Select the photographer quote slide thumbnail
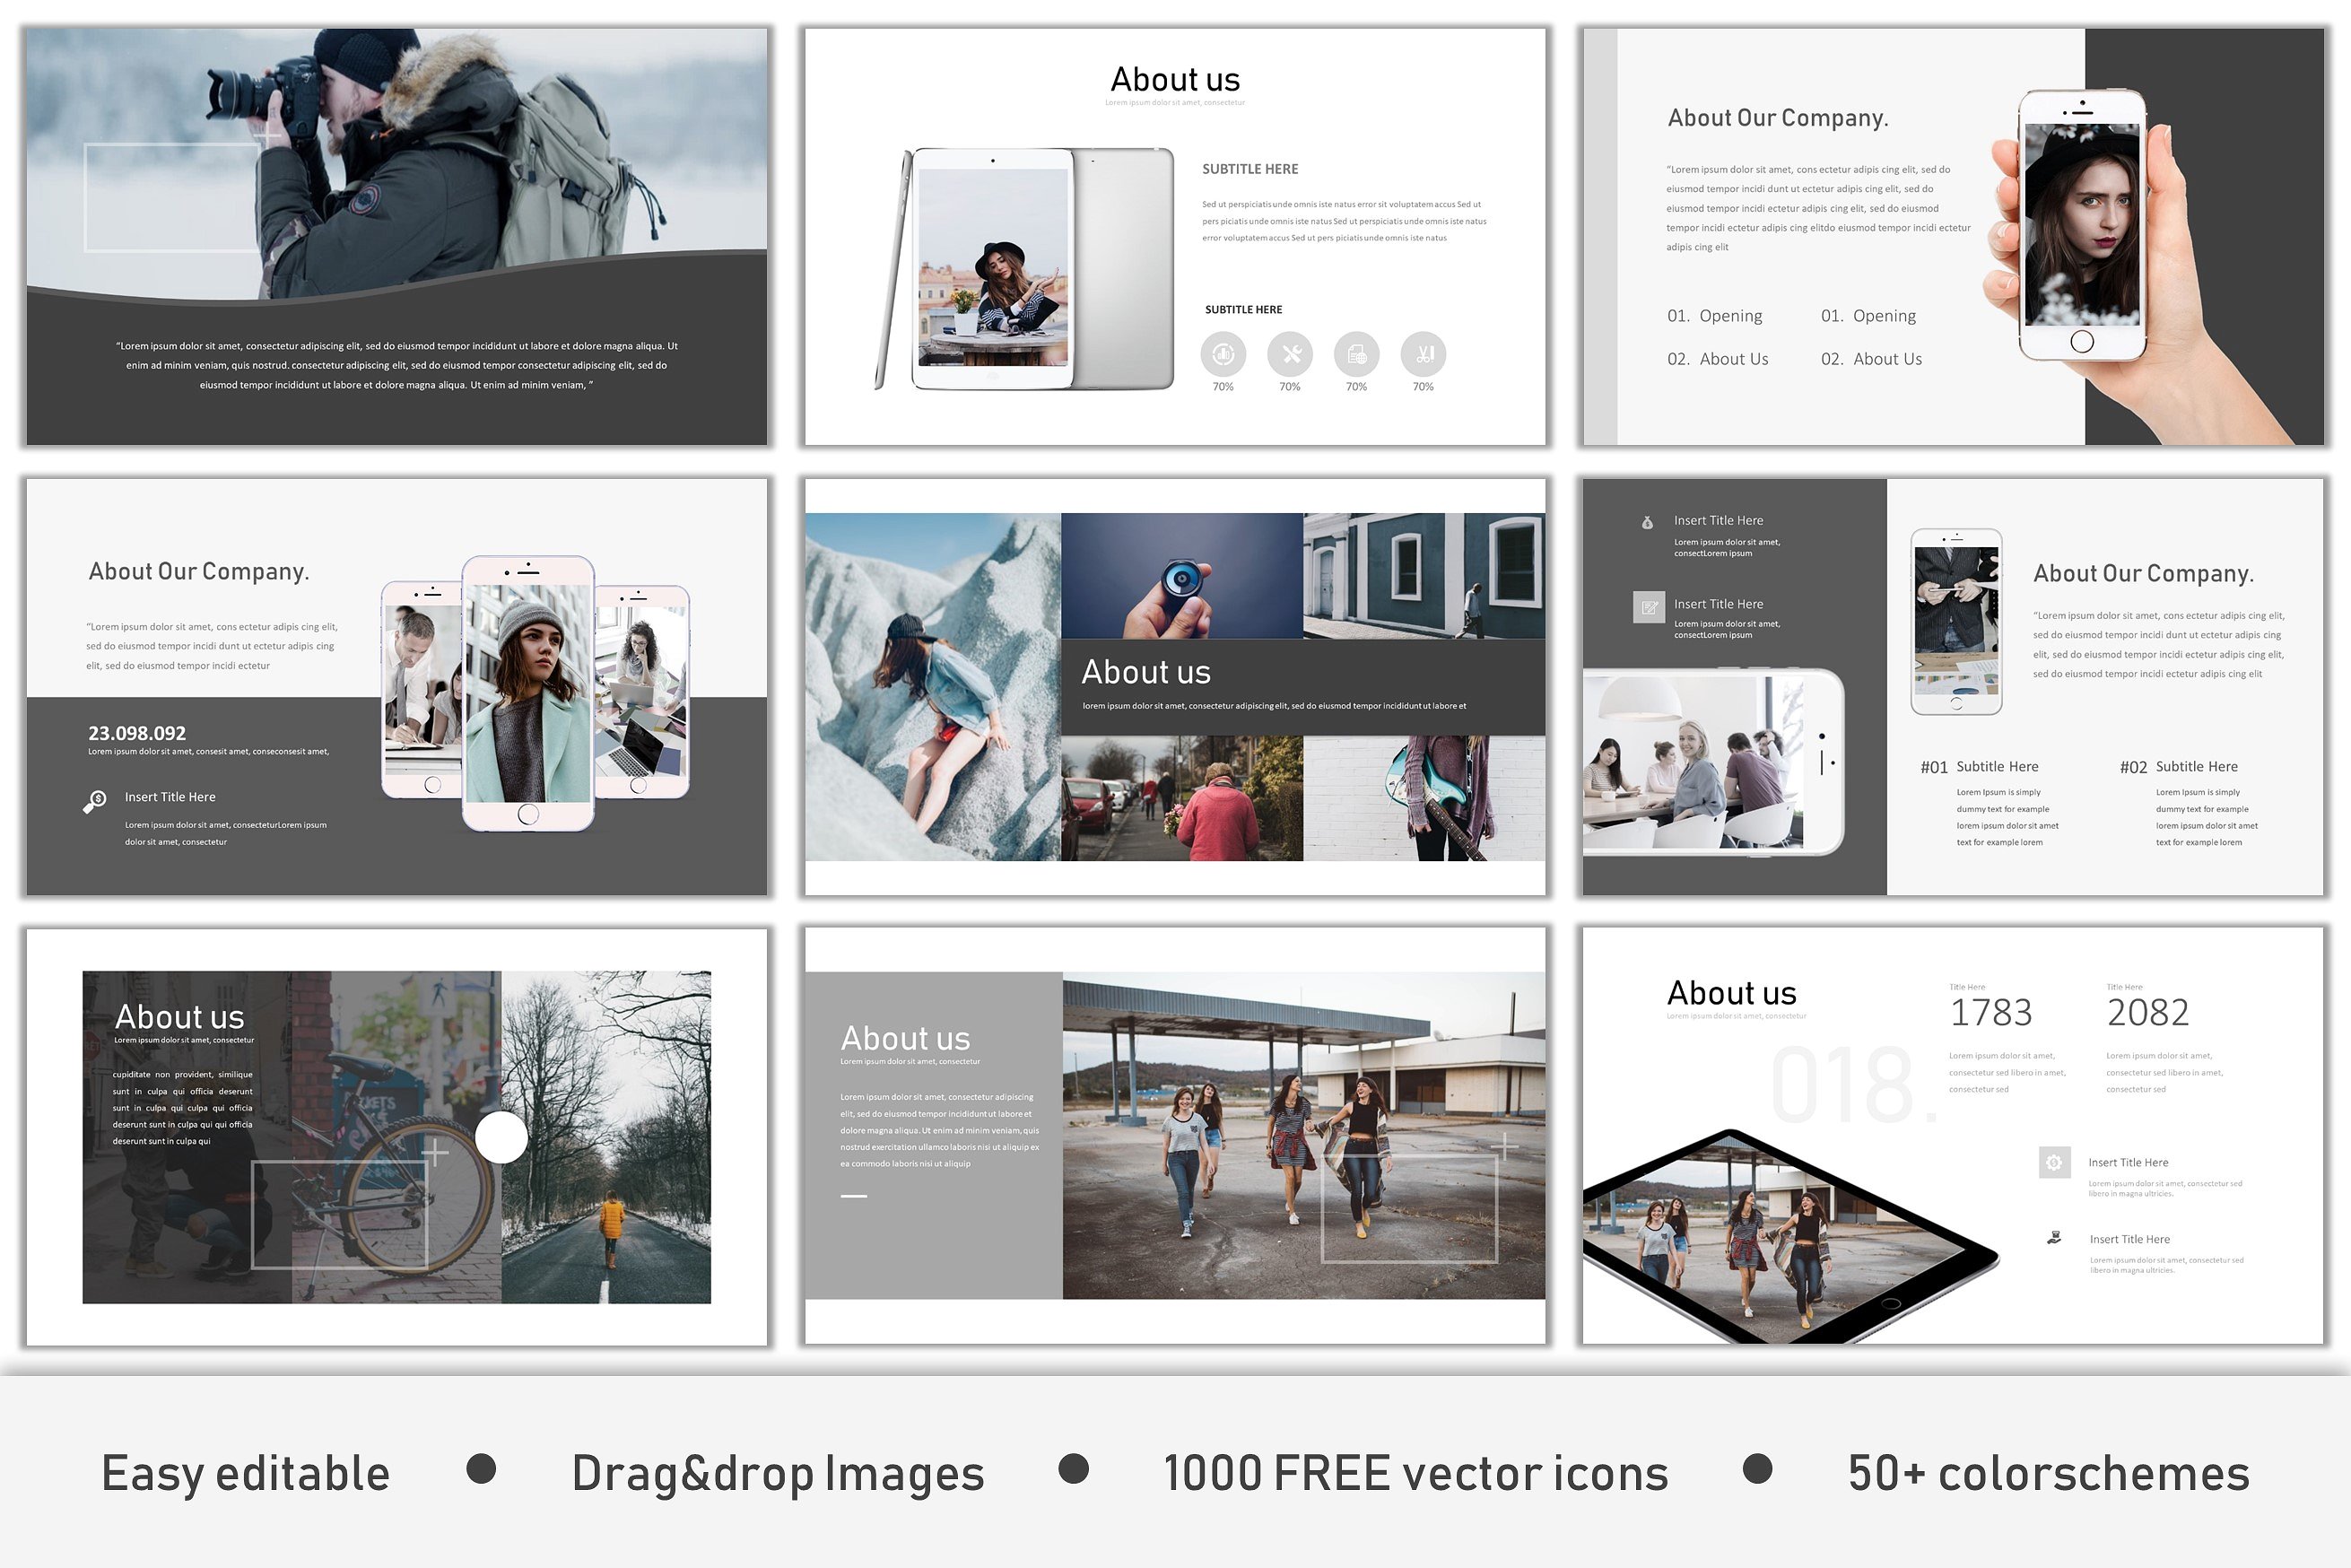Viewport: 2351px width, 1568px height. (x=396, y=237)
